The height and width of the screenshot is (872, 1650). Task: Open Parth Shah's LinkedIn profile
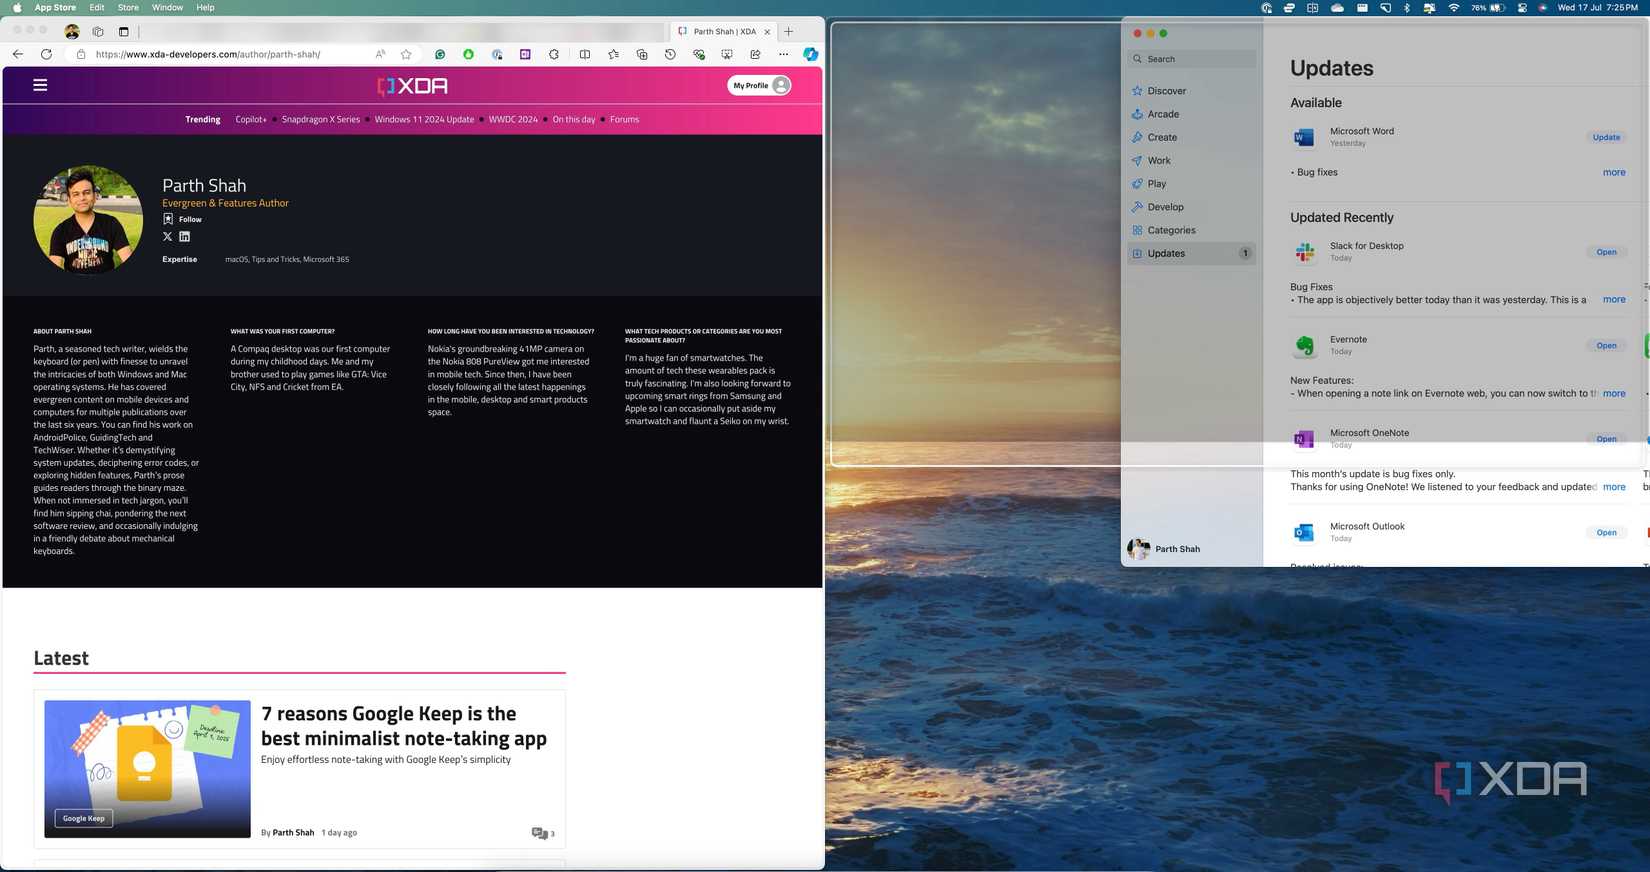pyautogui.click(x=184, y=237)
